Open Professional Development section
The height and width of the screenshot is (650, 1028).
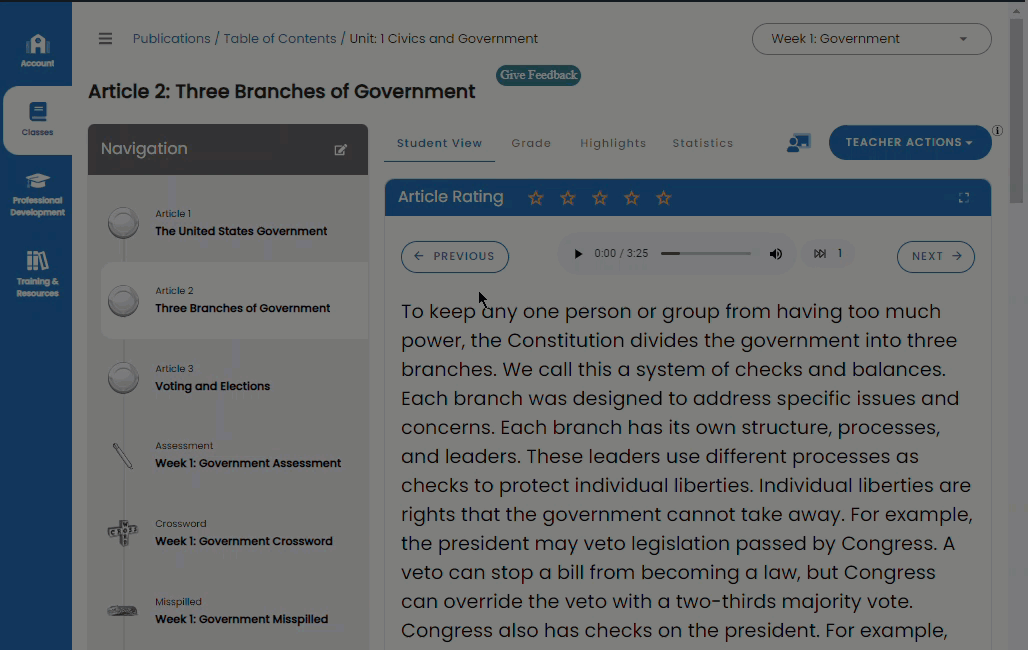tap(37, 194)
